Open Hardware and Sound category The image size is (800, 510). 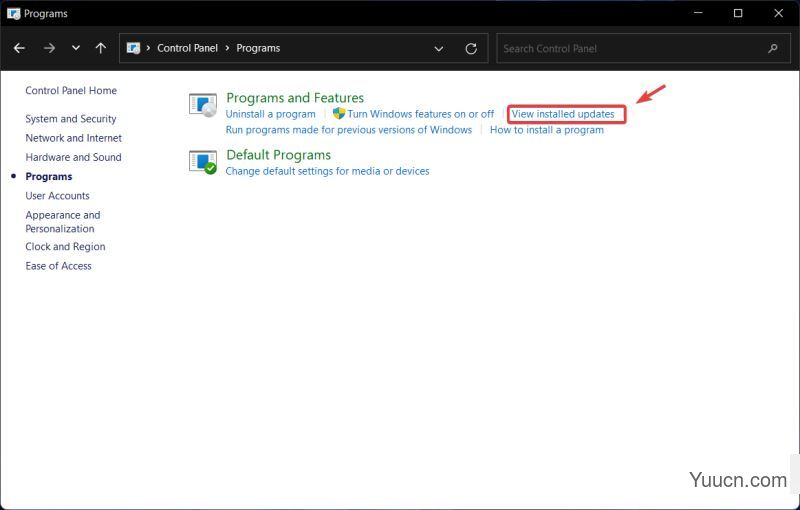(x=73, y=157)
